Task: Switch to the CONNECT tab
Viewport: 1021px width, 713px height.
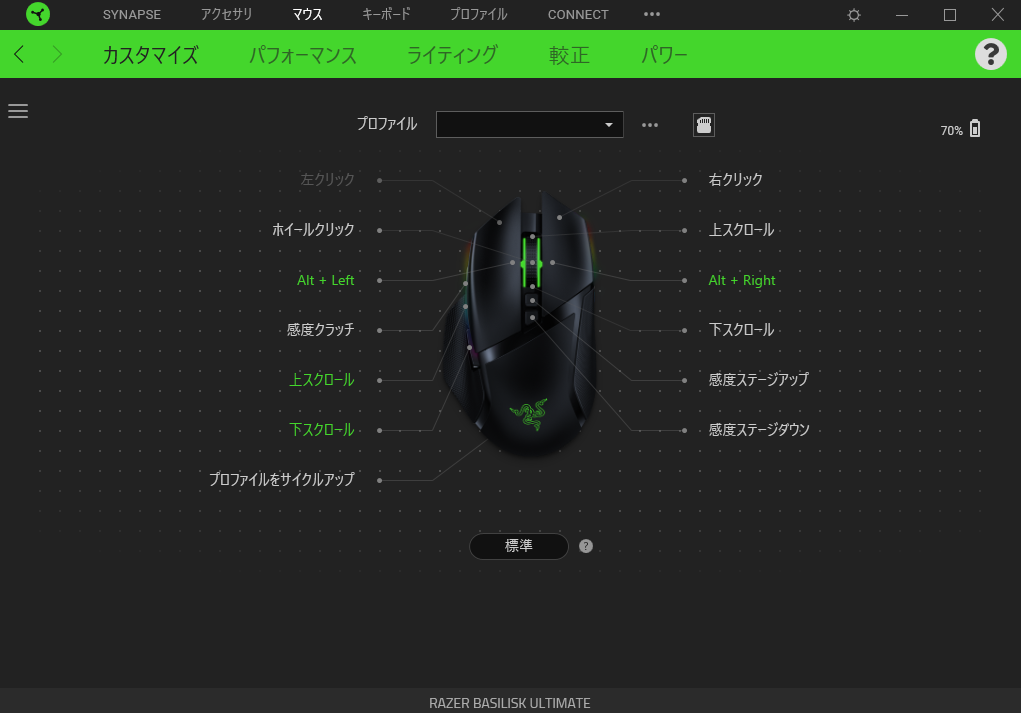Action: point(578,14)
